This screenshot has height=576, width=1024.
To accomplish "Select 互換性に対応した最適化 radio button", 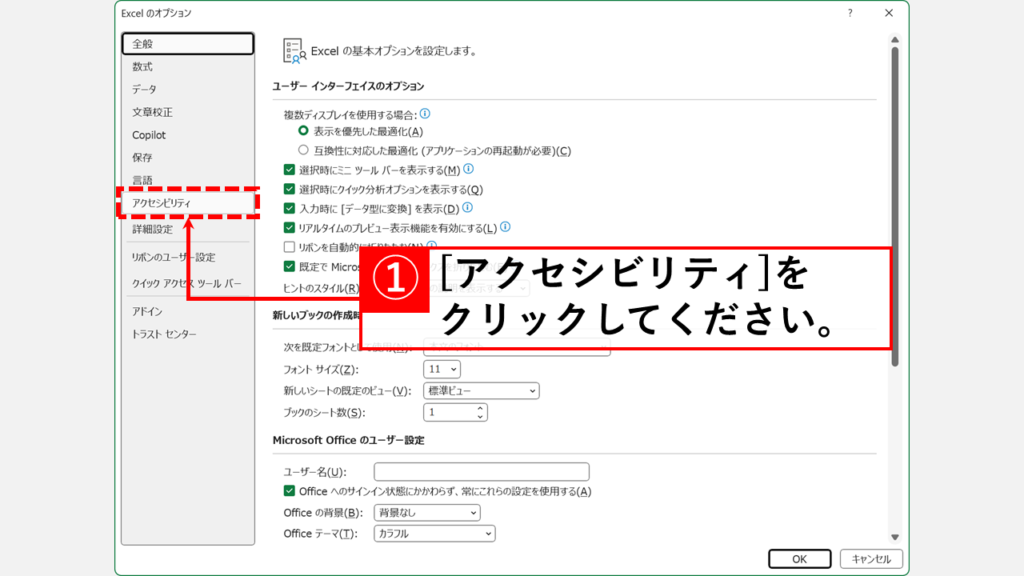I will 304,150.
